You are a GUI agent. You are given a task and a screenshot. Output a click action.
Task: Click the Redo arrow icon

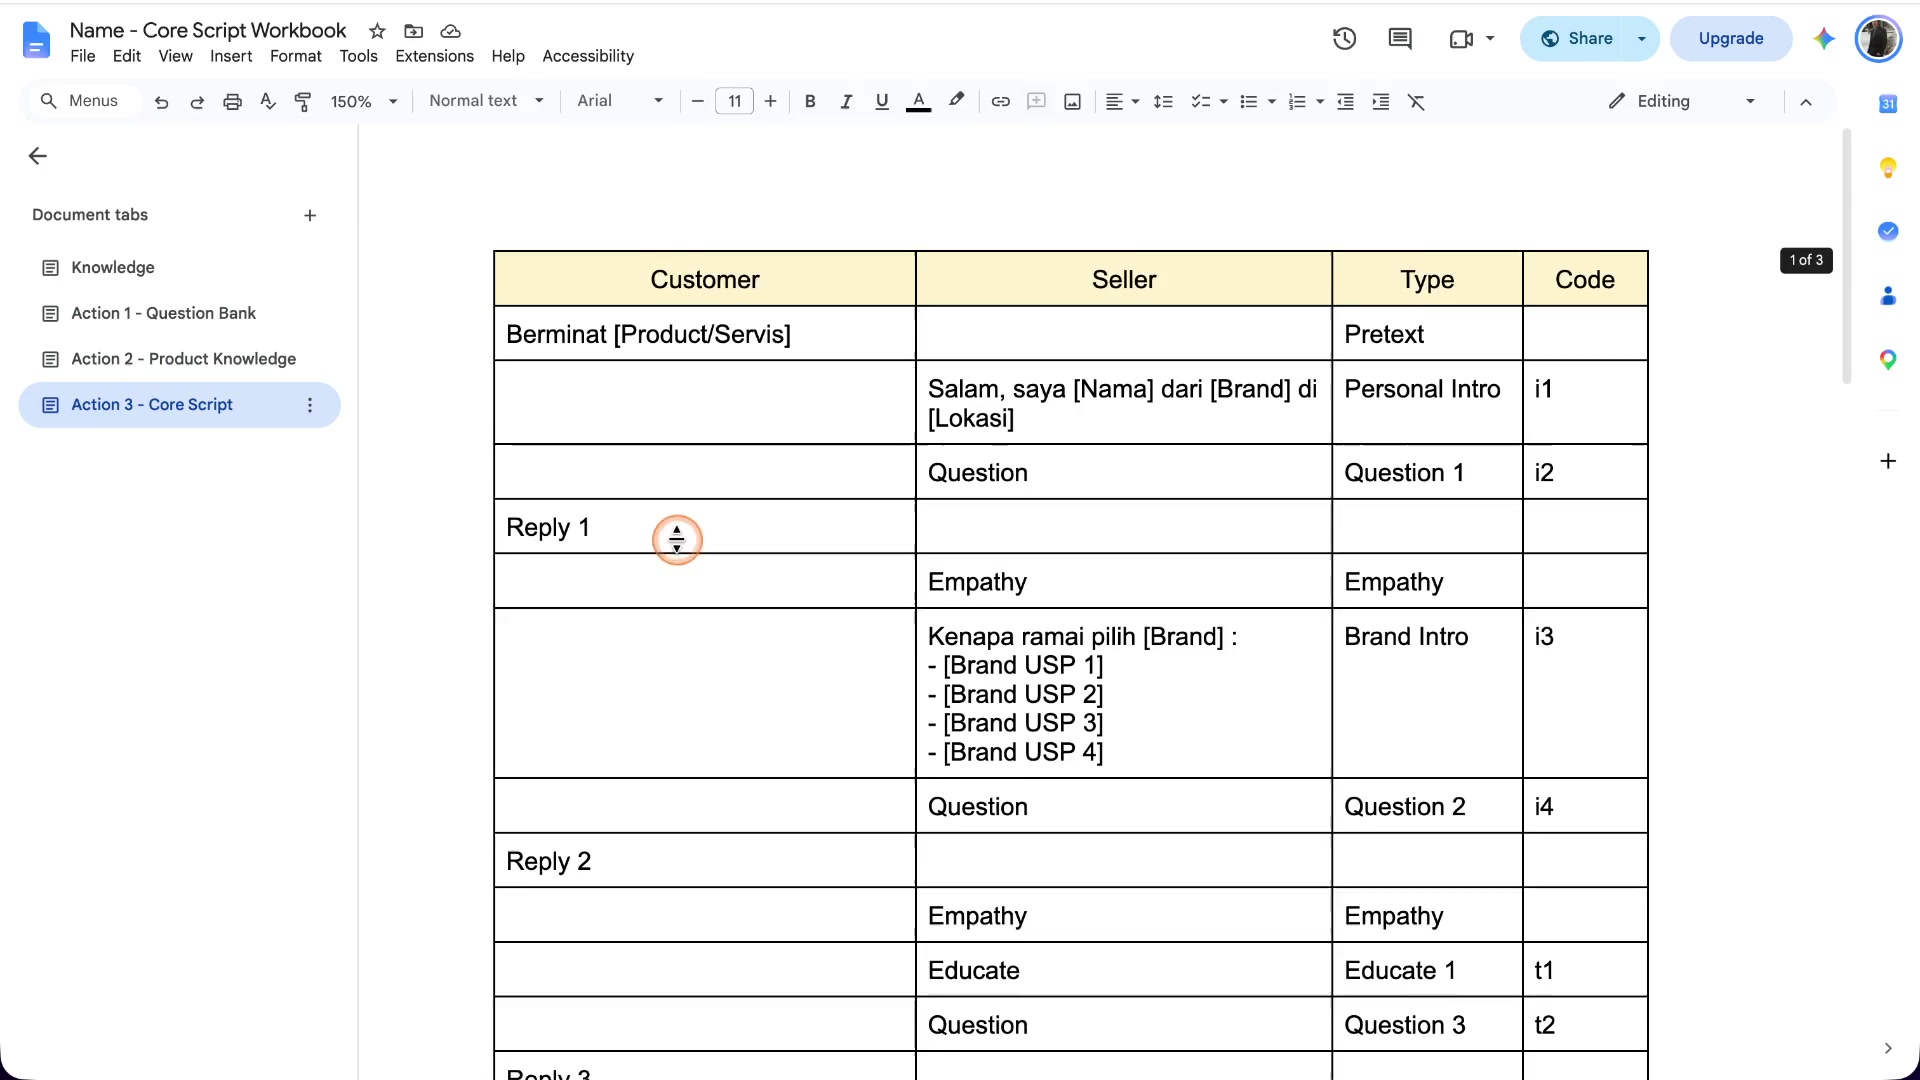(x=197, y=101)
